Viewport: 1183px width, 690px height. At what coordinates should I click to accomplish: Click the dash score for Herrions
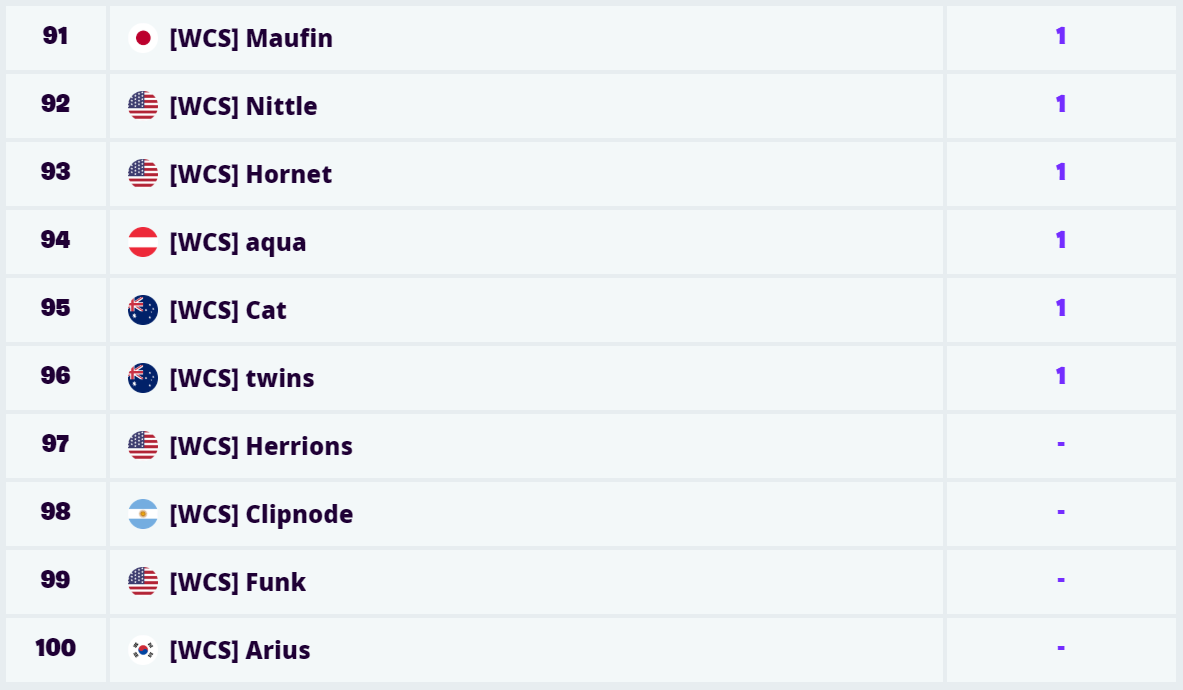point(1061,444)
